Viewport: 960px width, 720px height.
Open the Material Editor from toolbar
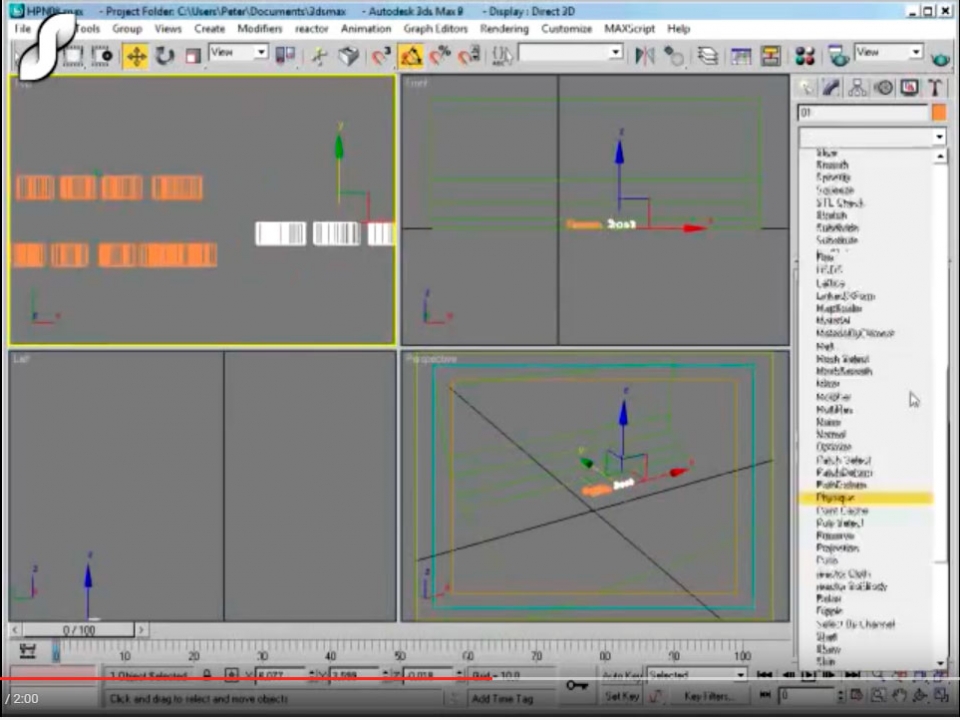[805, 56]
